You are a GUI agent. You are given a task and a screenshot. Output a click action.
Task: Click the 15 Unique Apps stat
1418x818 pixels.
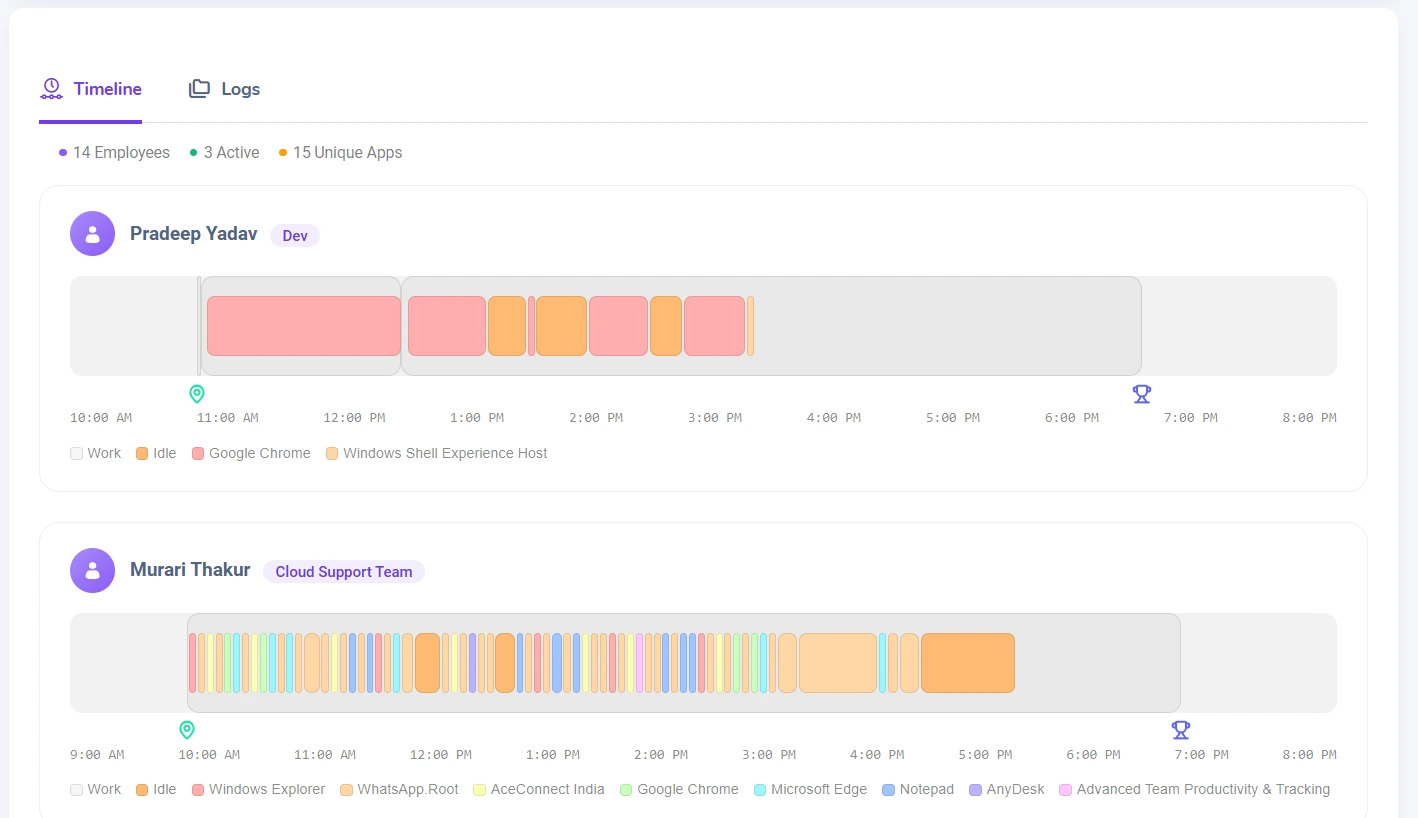[x=340, y=153]
